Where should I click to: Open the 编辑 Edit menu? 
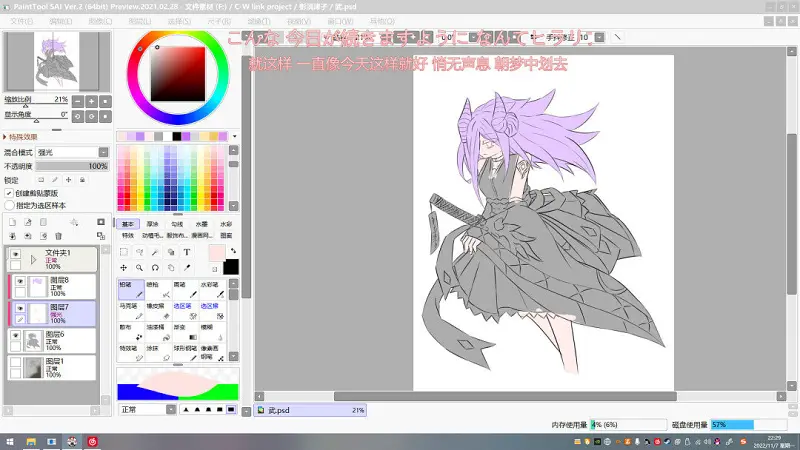pos(61,21)
